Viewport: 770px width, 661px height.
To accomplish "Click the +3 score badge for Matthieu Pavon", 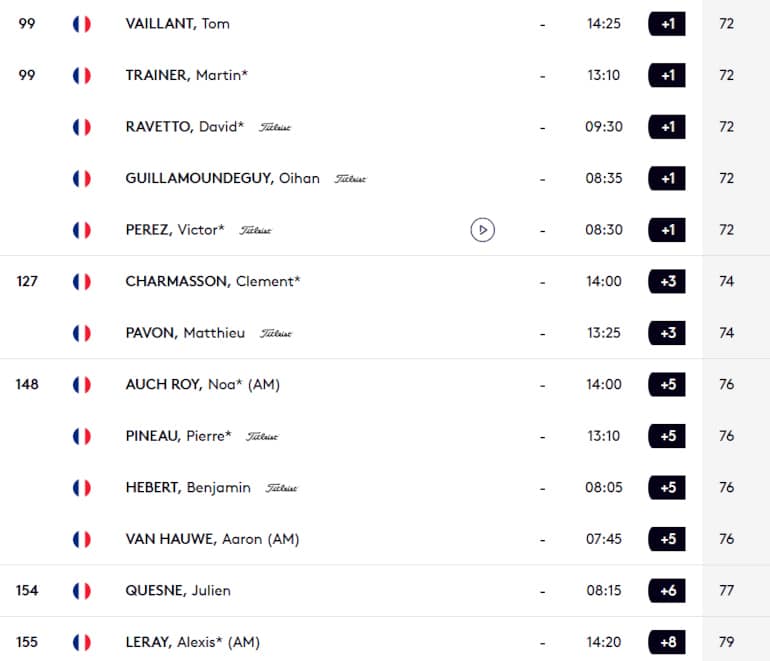I will point(667,333).
